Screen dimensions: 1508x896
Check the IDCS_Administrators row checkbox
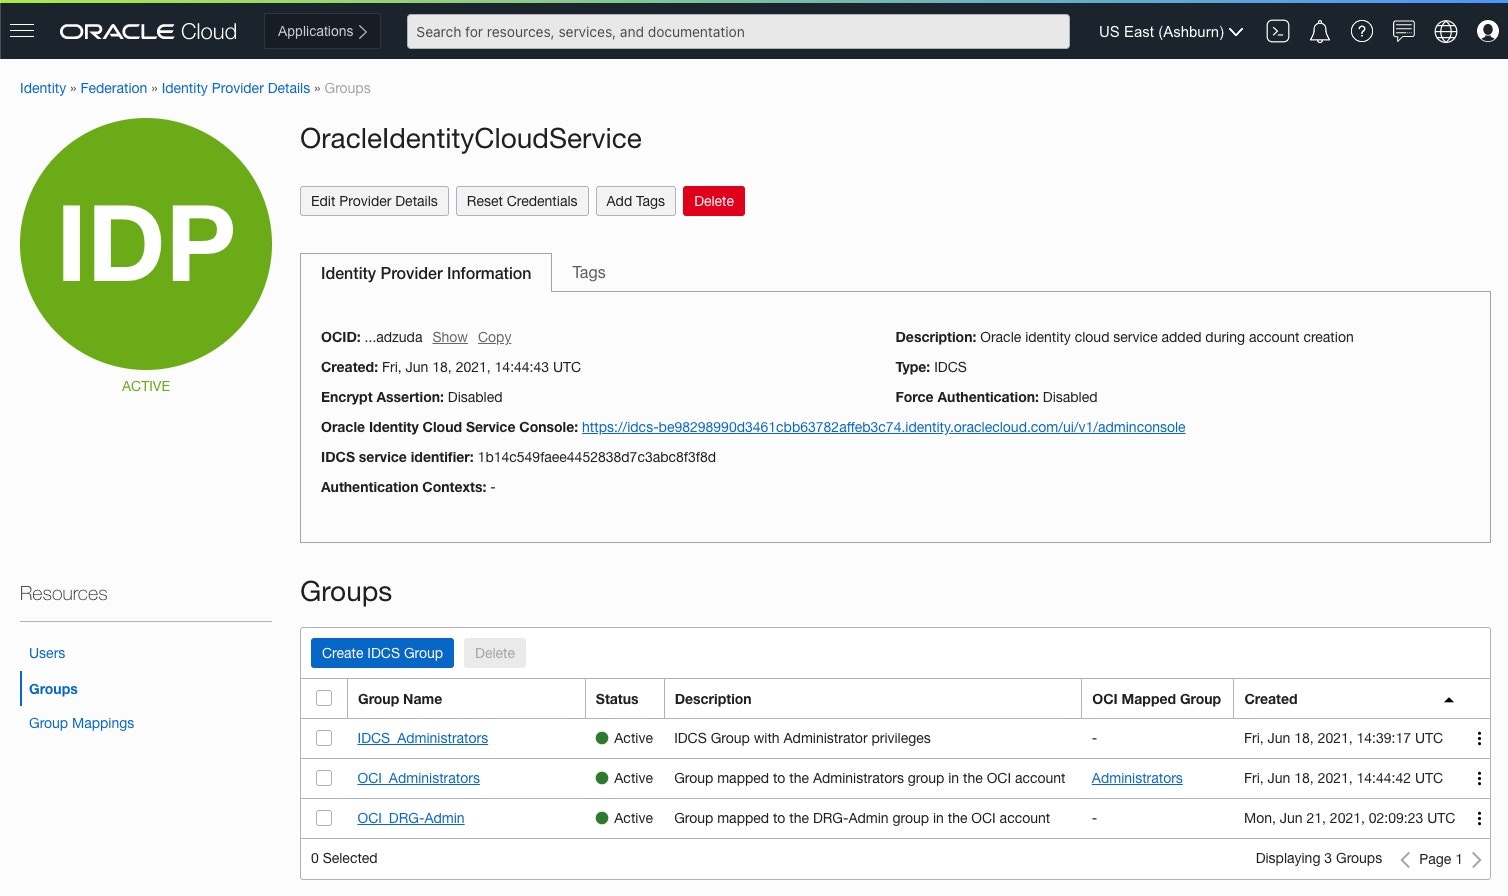point(324,738)
